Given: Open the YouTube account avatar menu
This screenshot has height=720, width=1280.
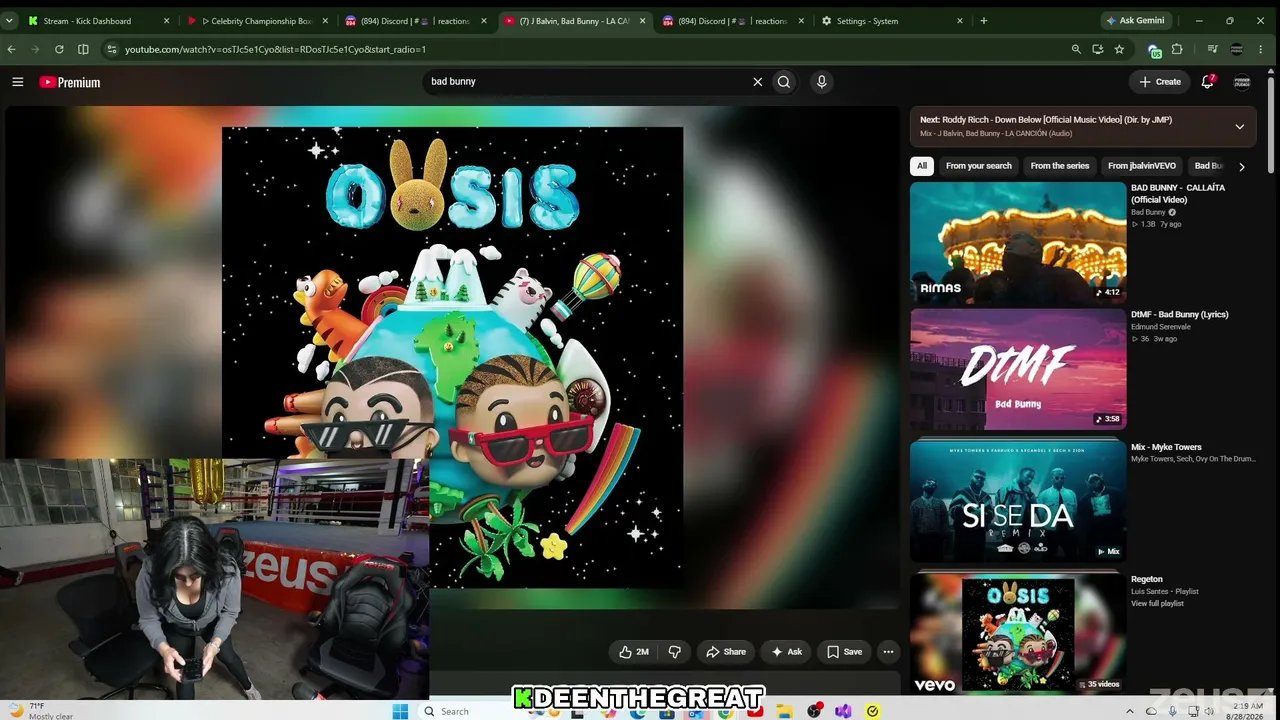Looking at the screenshot, I should pyautogui.click(x=1242, y=82).
